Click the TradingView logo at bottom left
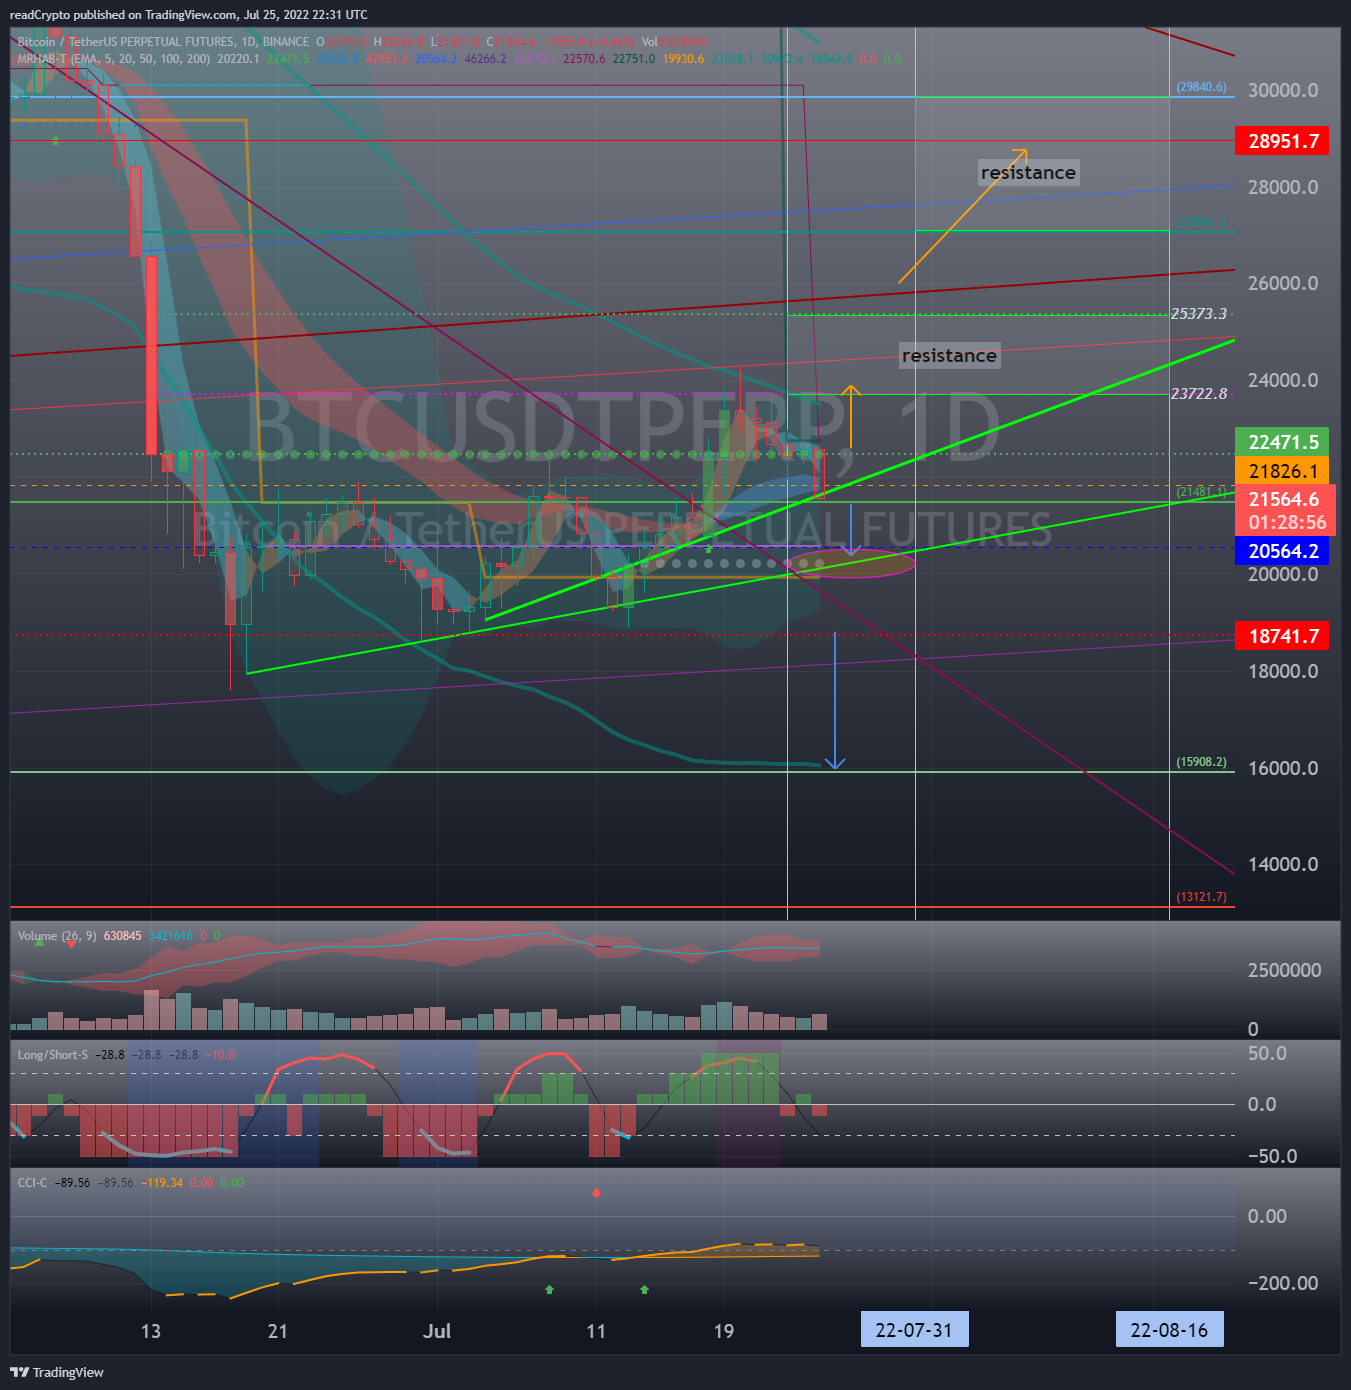The image size is (1351, 1390). (x=57, y=1372)
